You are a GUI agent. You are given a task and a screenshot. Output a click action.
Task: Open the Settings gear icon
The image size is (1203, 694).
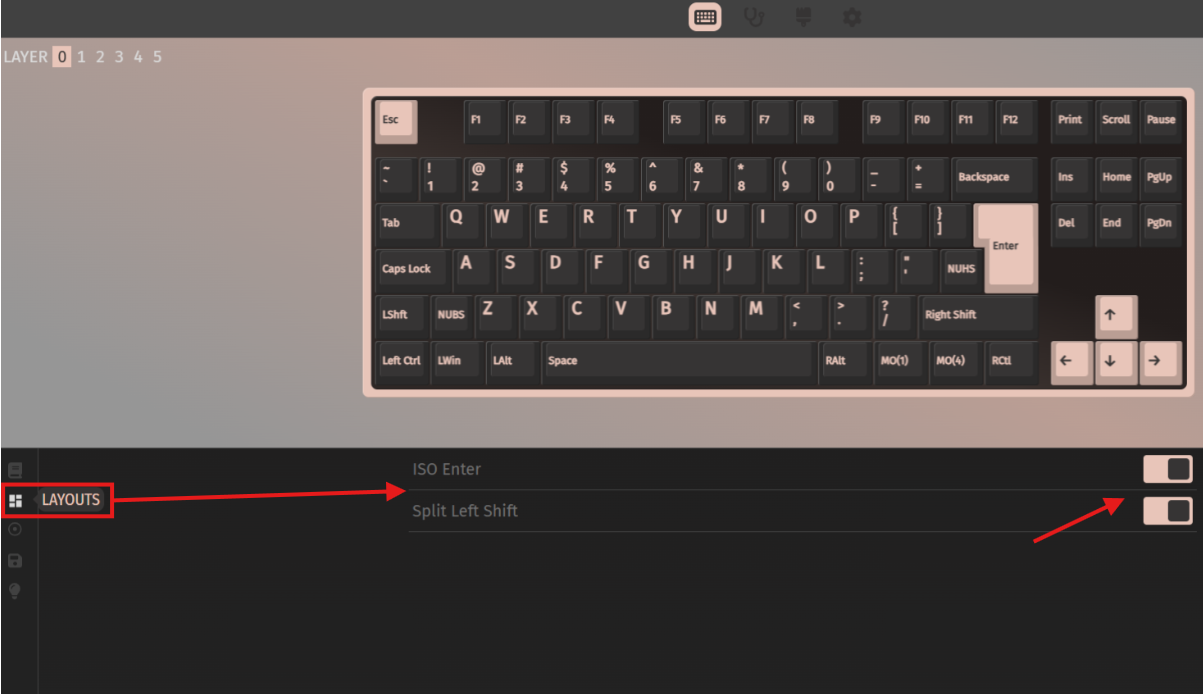(x=852, y=17)
